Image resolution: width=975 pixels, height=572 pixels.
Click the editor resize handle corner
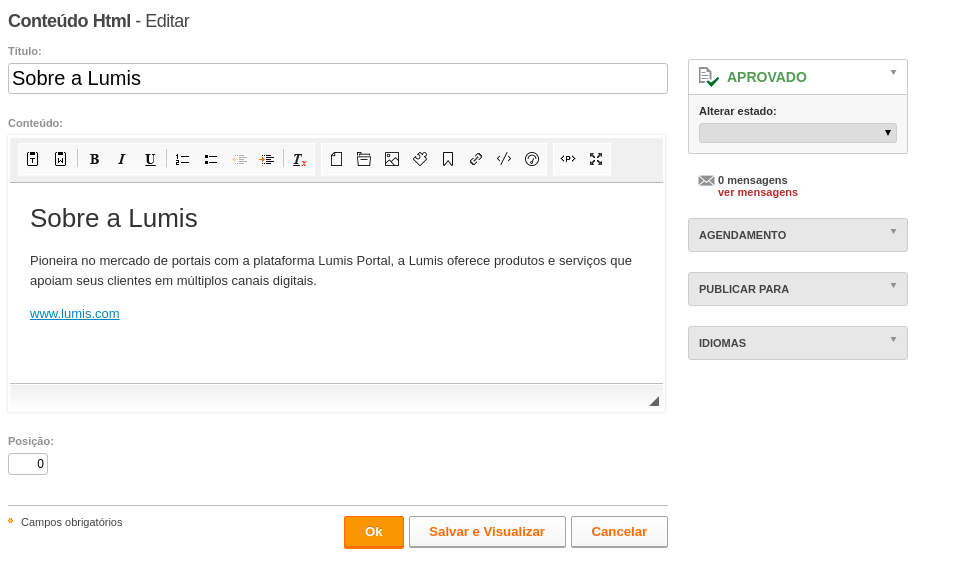(654, 402)
